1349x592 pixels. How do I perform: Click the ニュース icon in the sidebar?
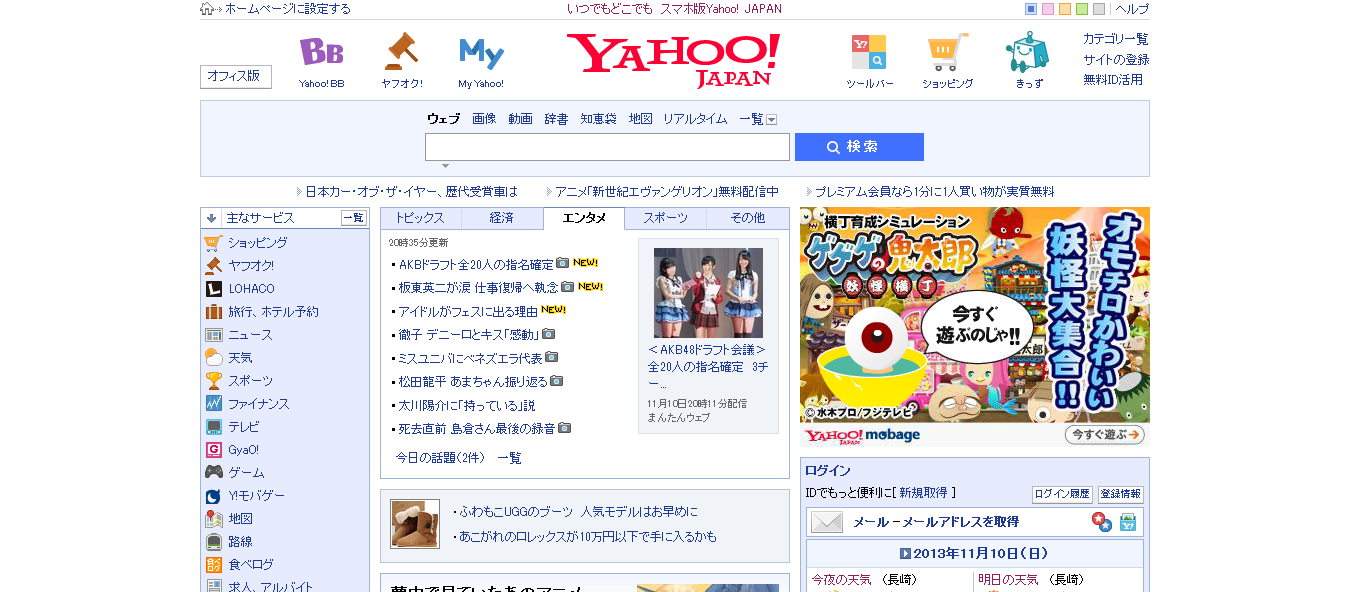[213, 335]
